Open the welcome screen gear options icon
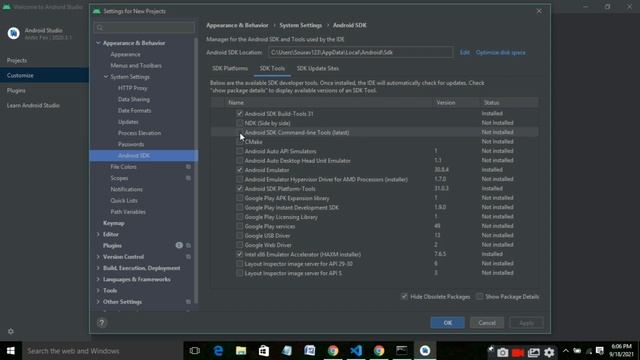Viewport: 640px width, 360px height. pos(11,331)
